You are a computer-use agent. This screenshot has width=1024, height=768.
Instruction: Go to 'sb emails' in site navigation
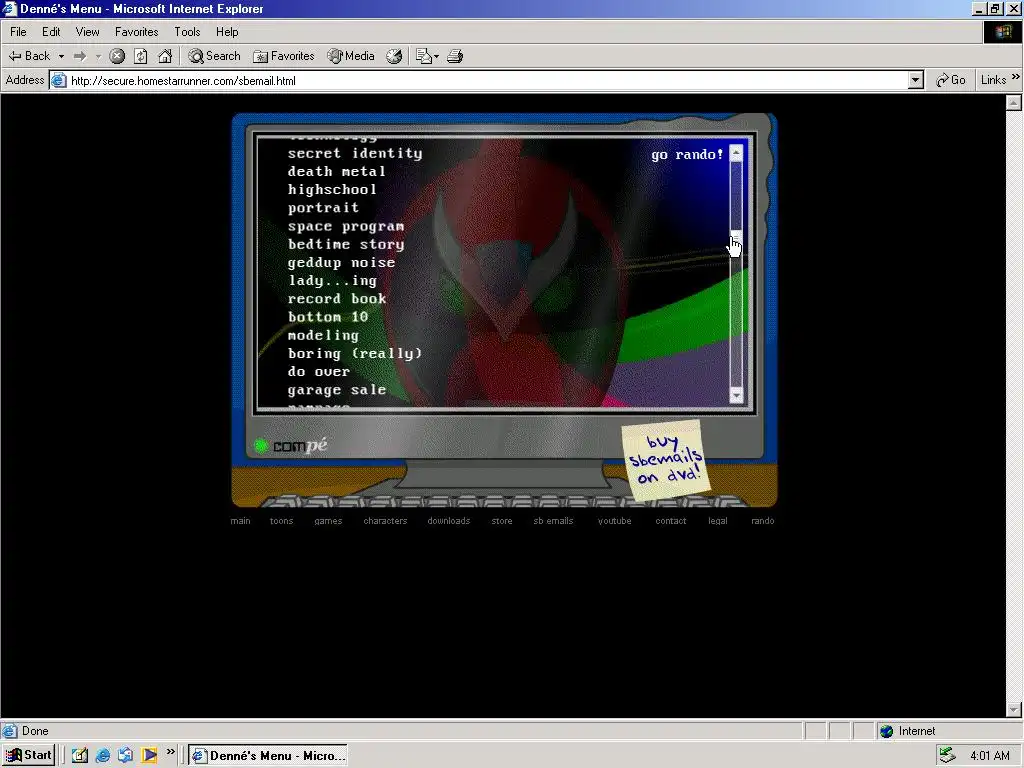pyautogui.click(x=553, y=520)
